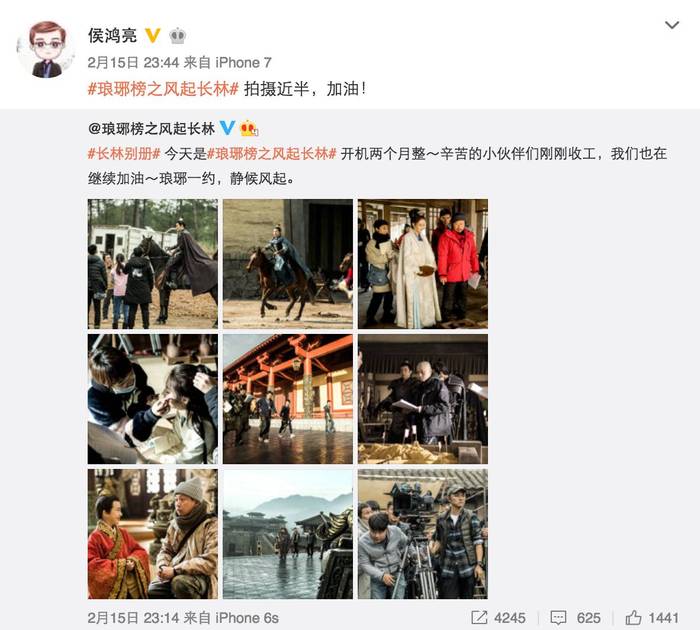The height and width of the screenshot is (630, 700).
Task: Open 侯鸿亮 username link
Action: coord(112,35)
